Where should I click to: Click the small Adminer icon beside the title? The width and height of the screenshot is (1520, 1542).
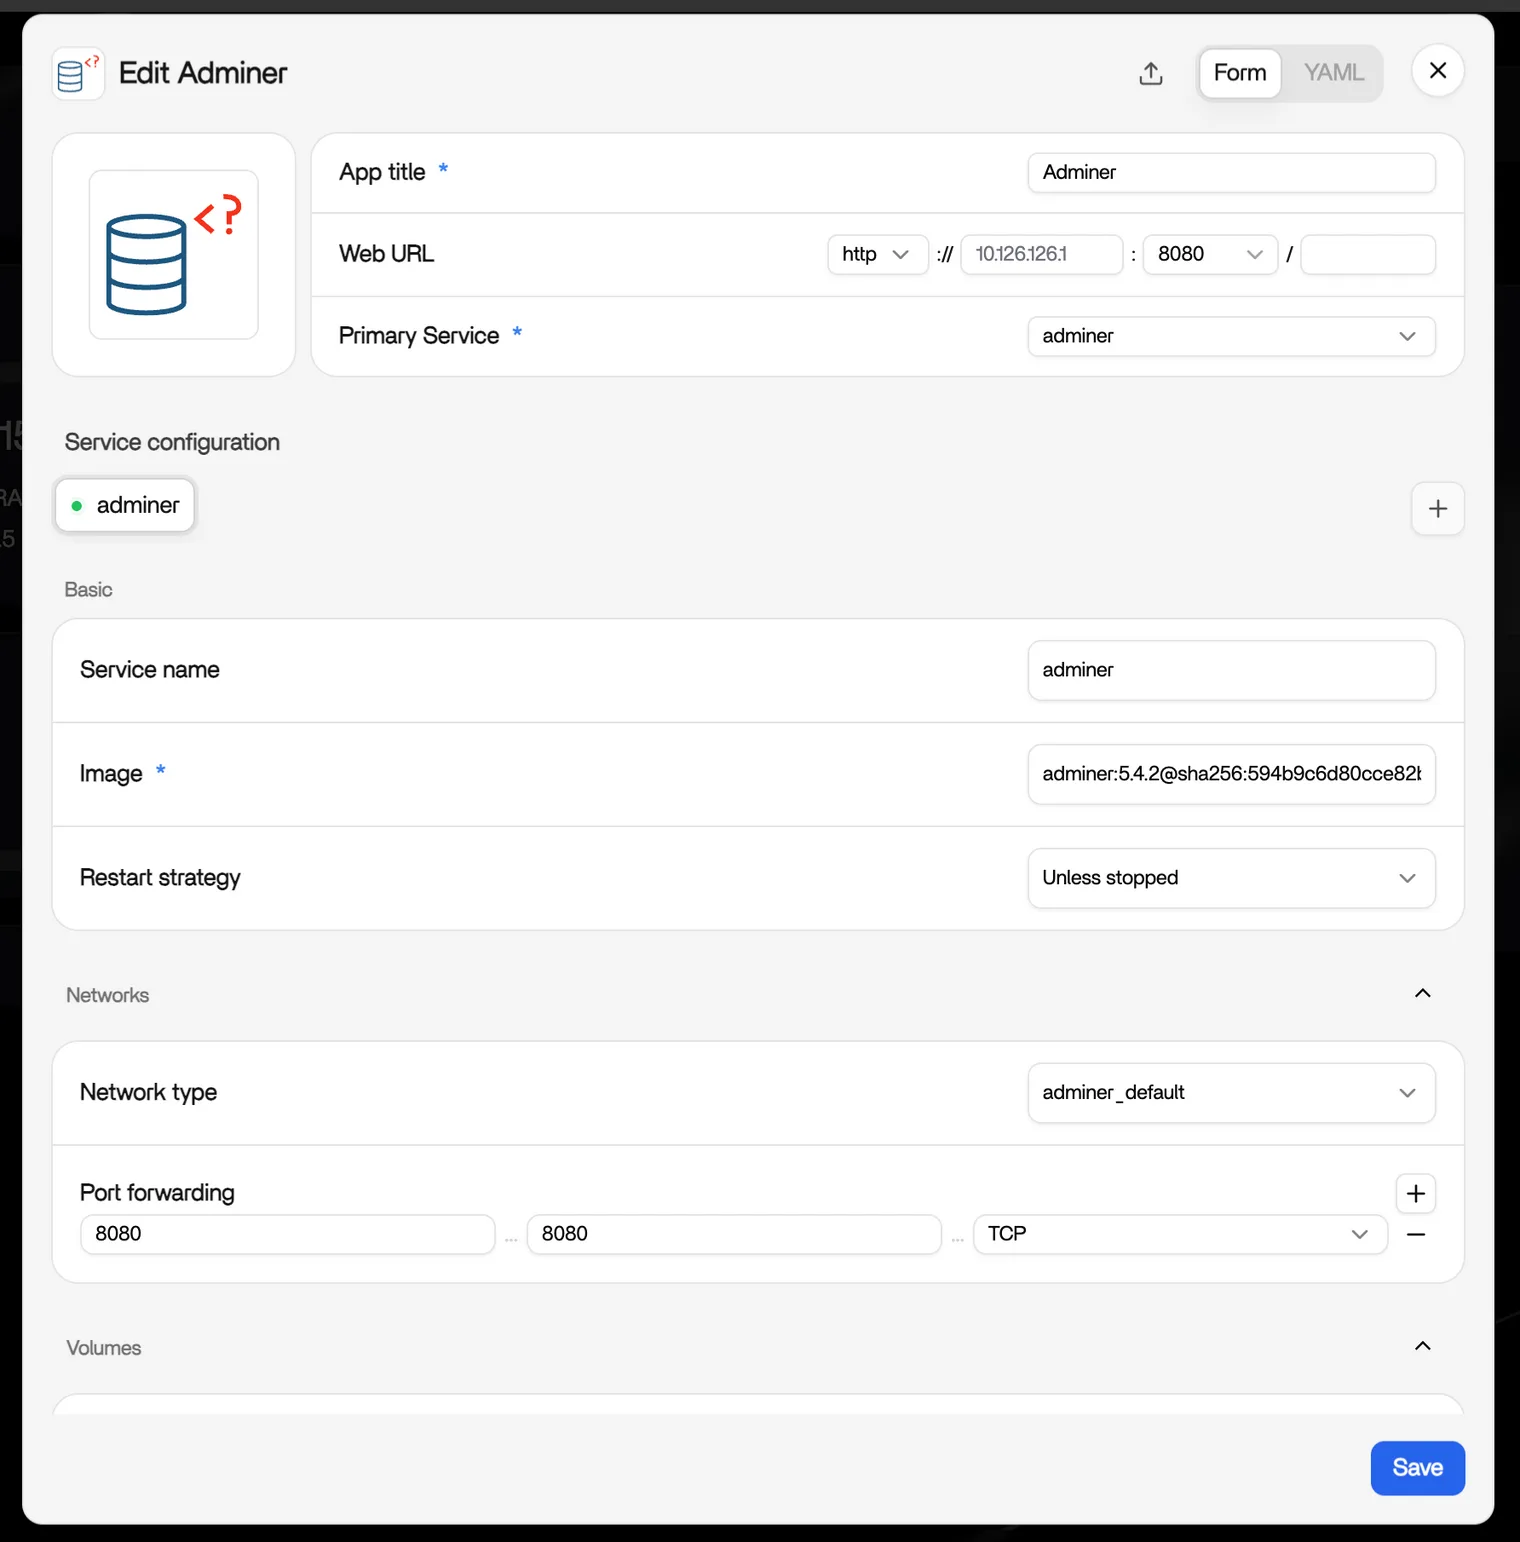coord(78,74)
